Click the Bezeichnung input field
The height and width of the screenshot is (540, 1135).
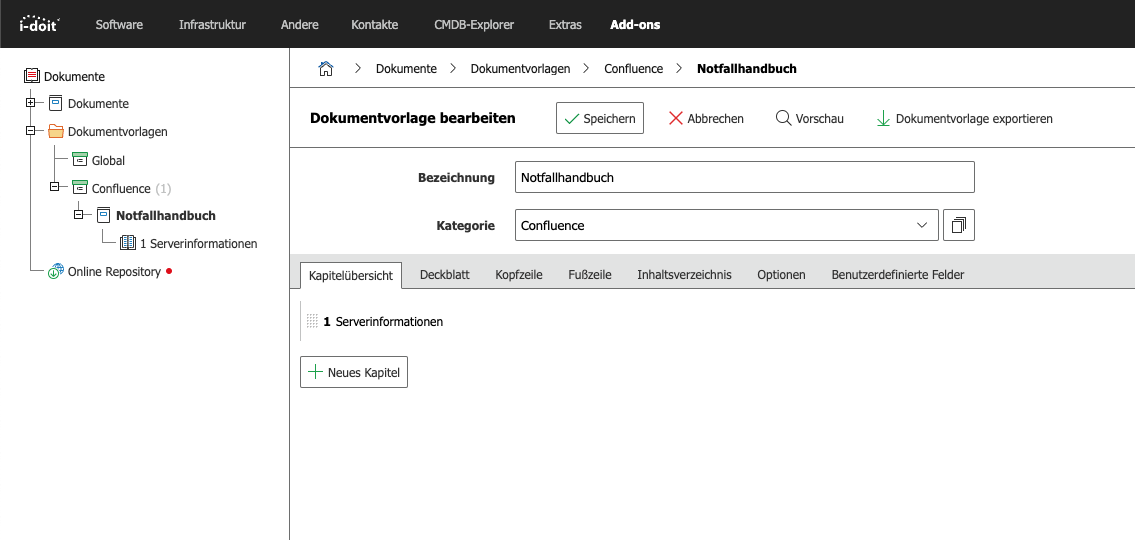click(744, 177)
